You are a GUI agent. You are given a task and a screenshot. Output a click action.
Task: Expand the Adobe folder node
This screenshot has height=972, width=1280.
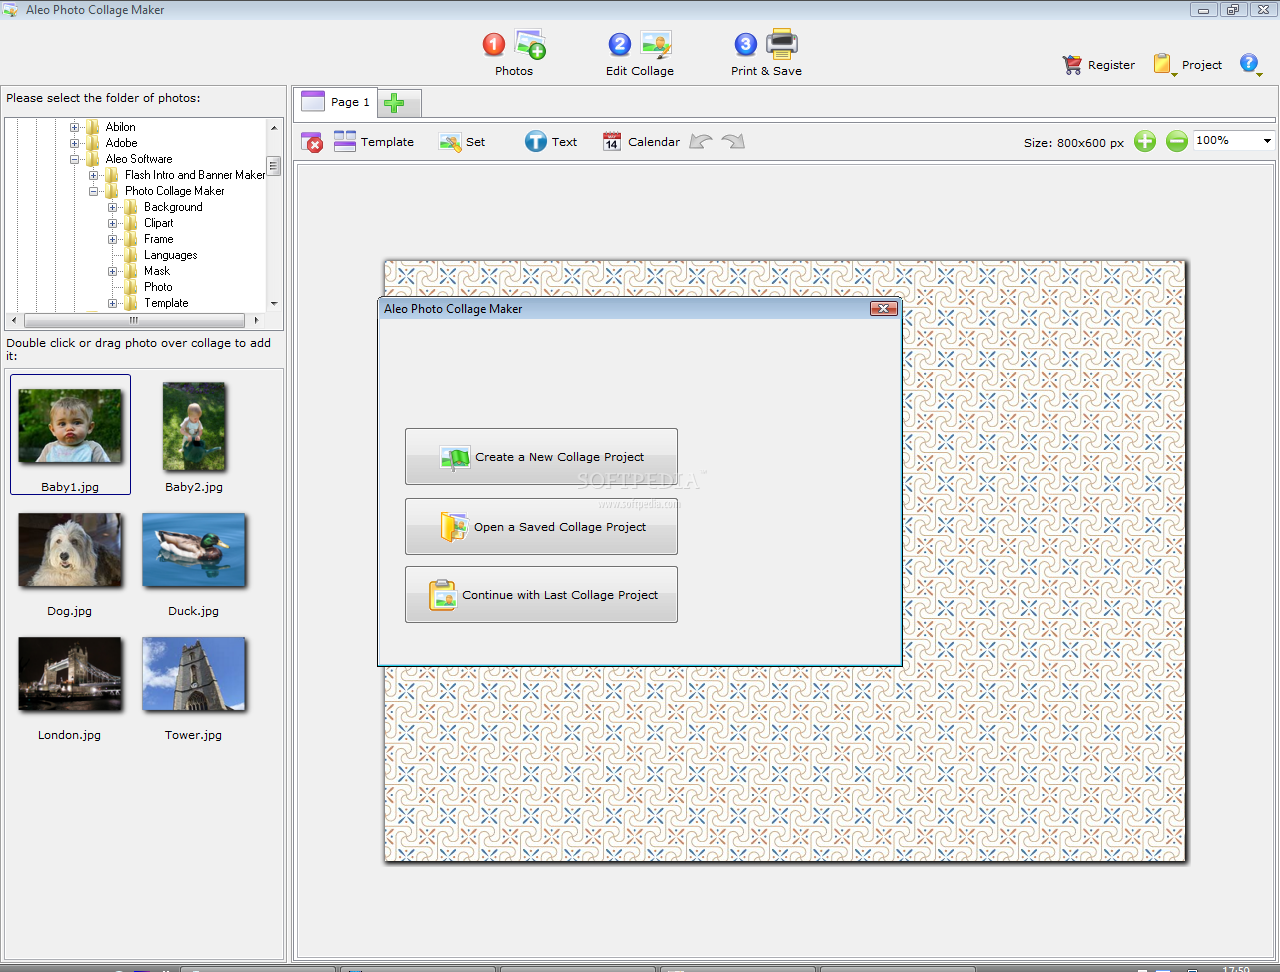click(74, 143)
